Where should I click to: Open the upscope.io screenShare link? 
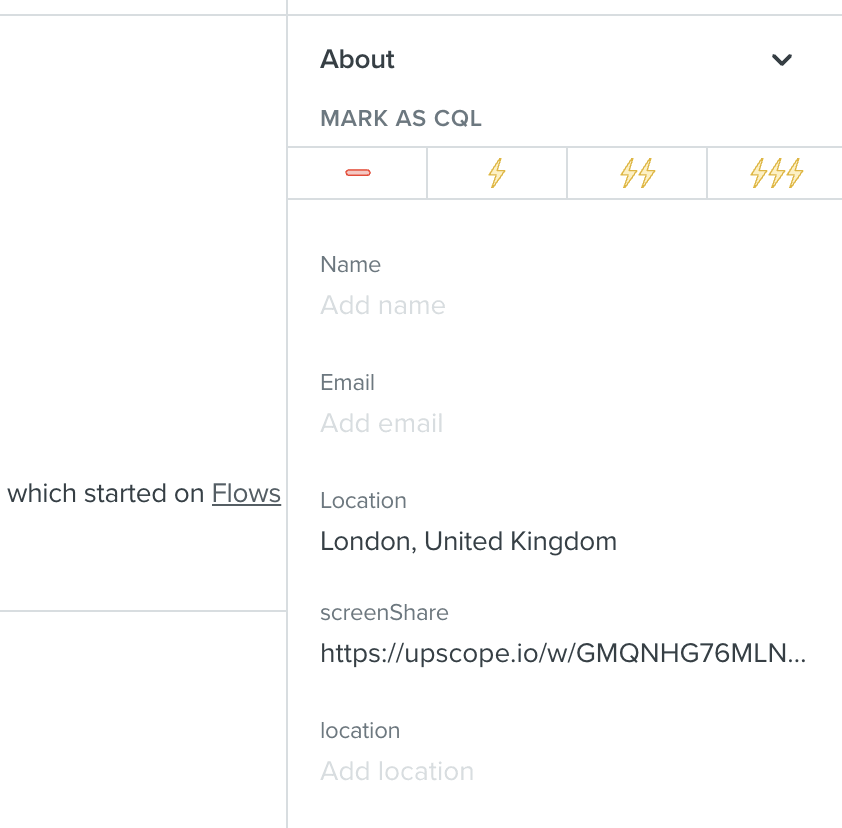(x=563, y=653)
